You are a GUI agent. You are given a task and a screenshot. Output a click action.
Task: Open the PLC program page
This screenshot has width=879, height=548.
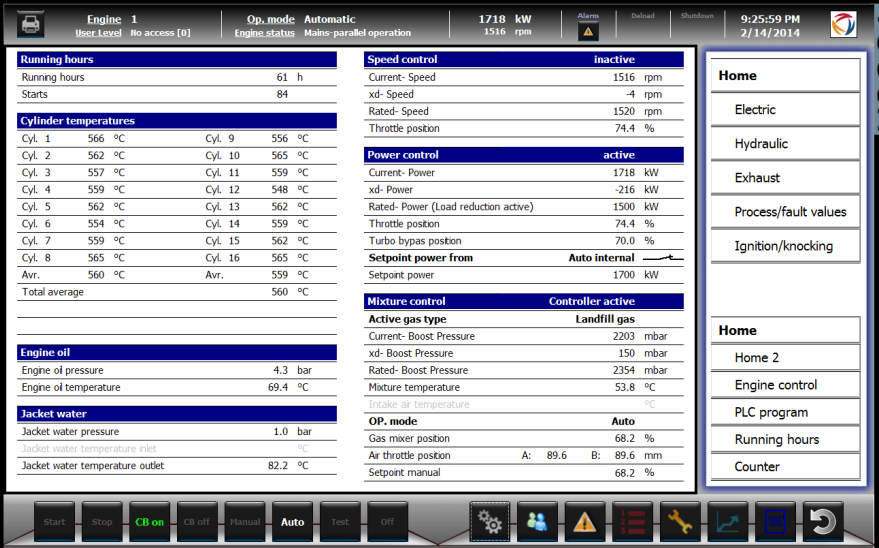tap(785, 412)
